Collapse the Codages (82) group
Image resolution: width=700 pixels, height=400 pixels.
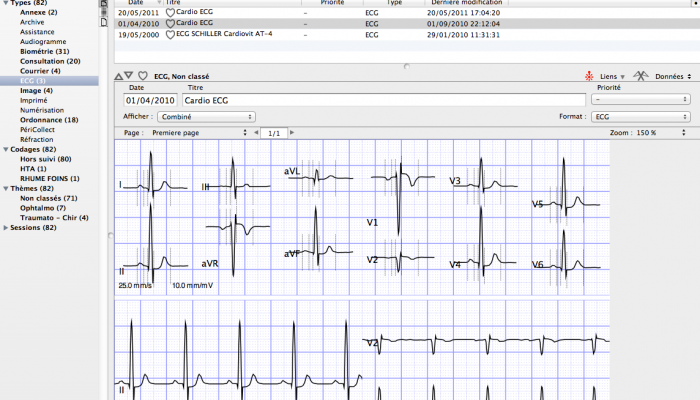click(6, 149)
